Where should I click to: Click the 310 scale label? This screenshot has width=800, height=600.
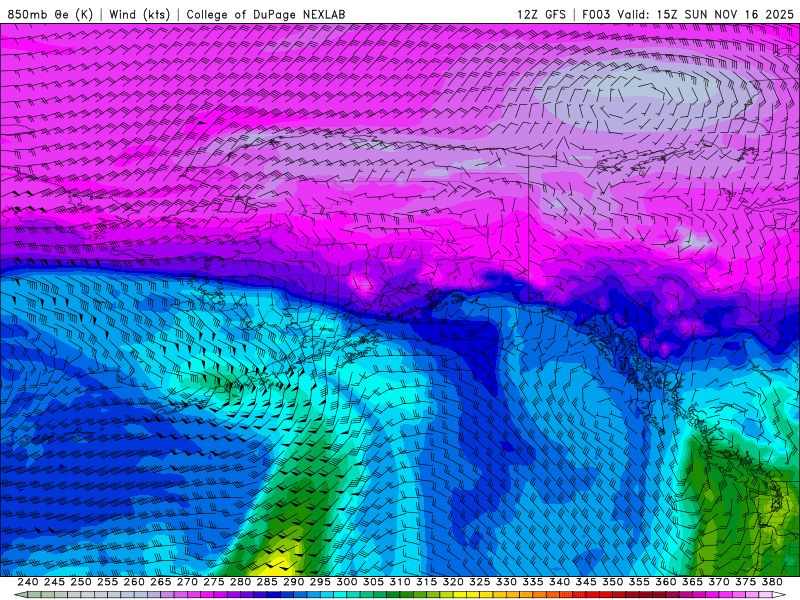click(x=399, y=582)
